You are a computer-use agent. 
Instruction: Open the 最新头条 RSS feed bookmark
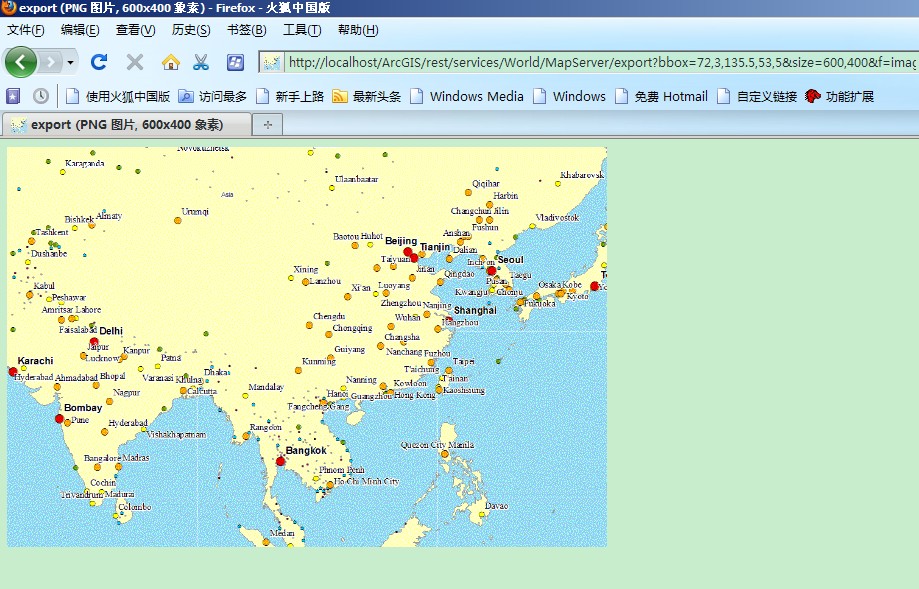(x=366, y=97)
